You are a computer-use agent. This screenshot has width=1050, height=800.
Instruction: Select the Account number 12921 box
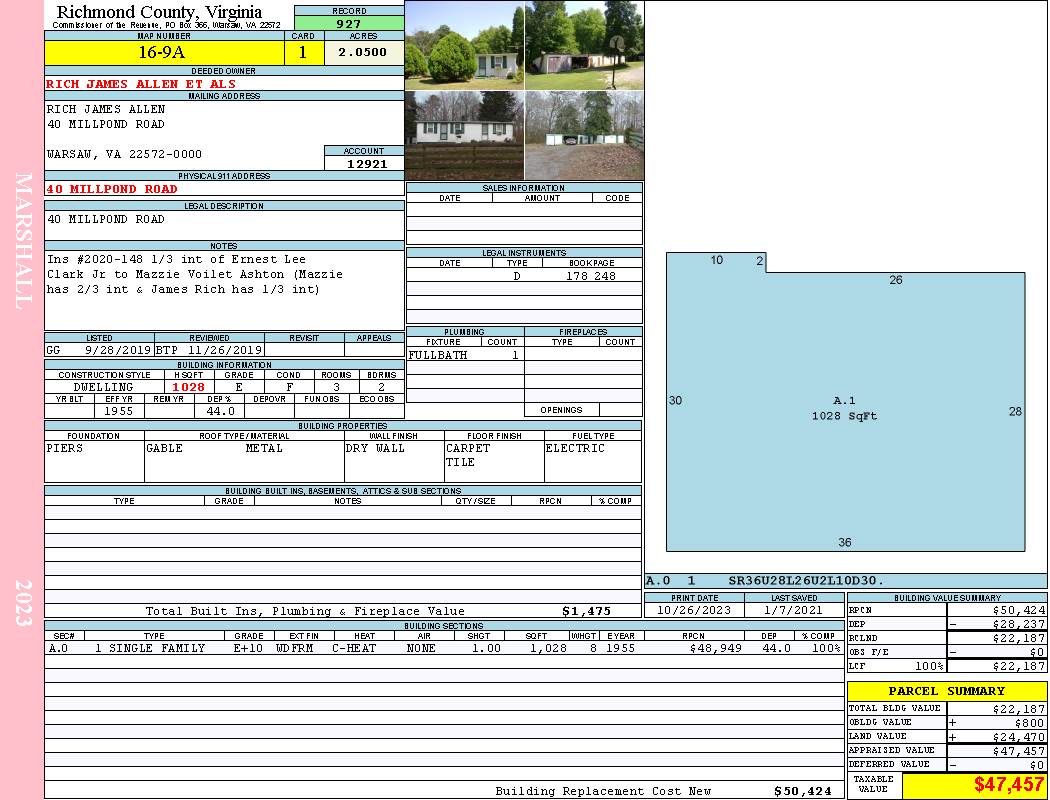point(366,163)
